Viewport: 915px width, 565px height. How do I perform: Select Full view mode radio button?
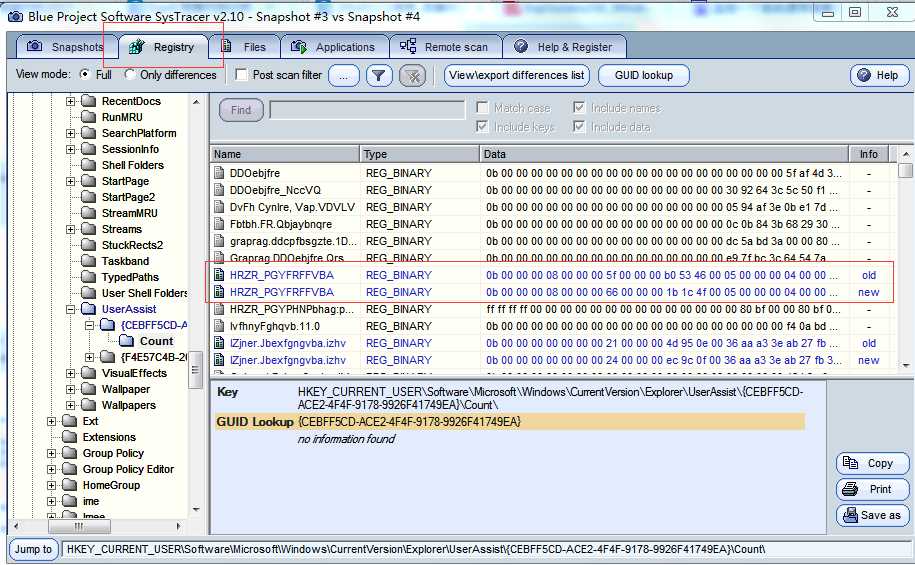[x=85, y=74]
